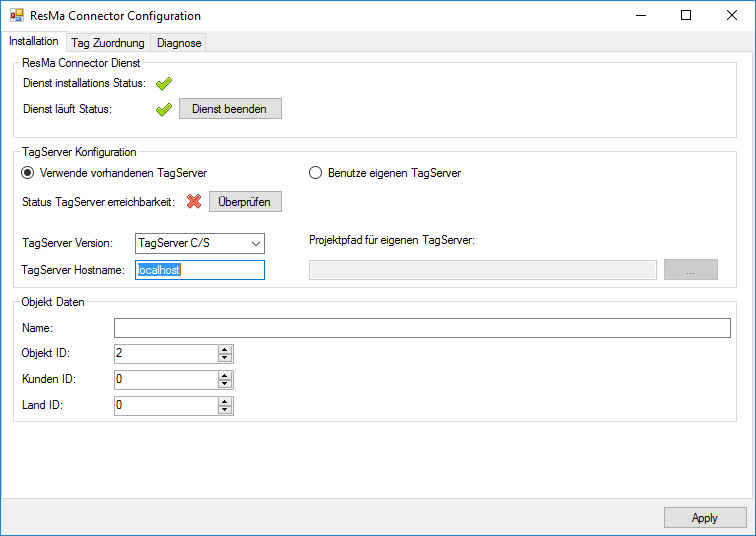Viewport: 756px width, 536px height.
Task: Open the Diagnose tab
Action: tap(179, 43)
